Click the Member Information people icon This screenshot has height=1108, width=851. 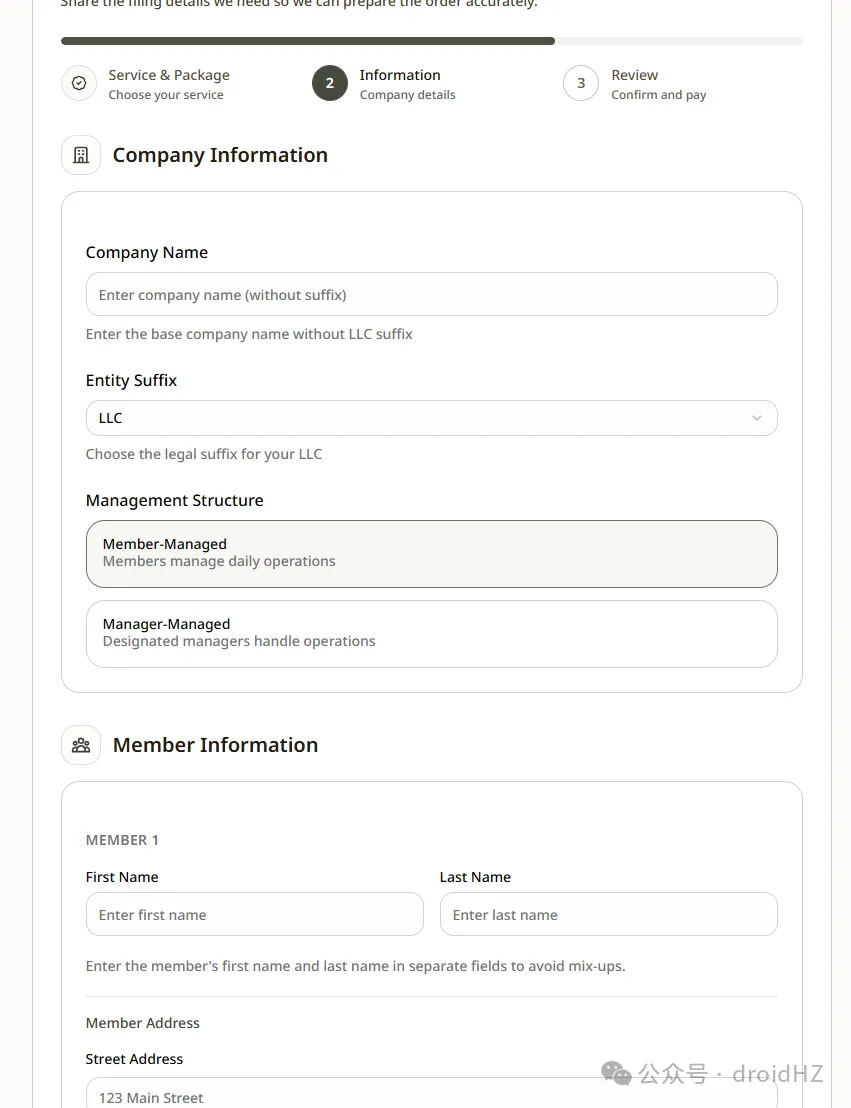pyautogui.click(x=81, y=745)
